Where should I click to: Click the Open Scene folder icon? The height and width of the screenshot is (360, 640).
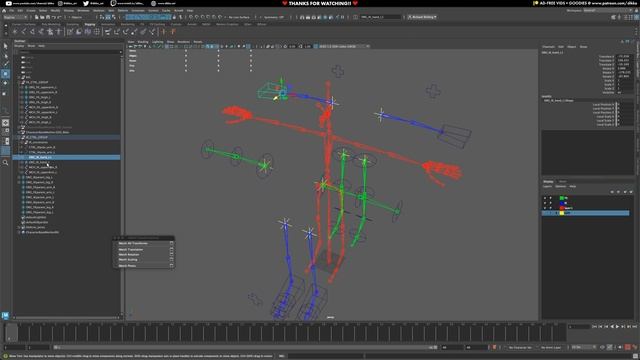pos(42,17)
